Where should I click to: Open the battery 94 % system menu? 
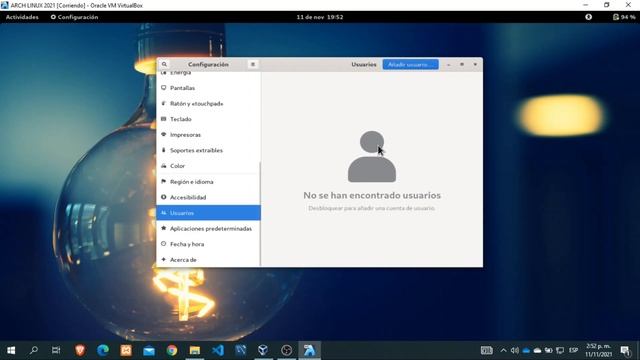pyautogui.click(x=624, y=17)
